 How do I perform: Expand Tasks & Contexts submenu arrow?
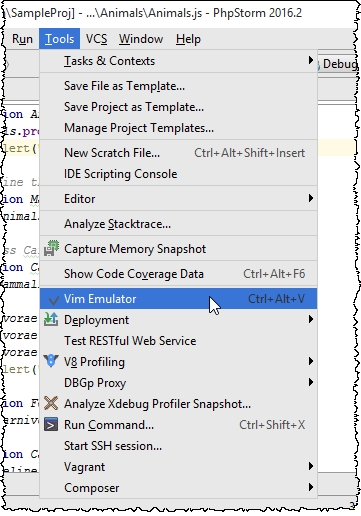311,61
